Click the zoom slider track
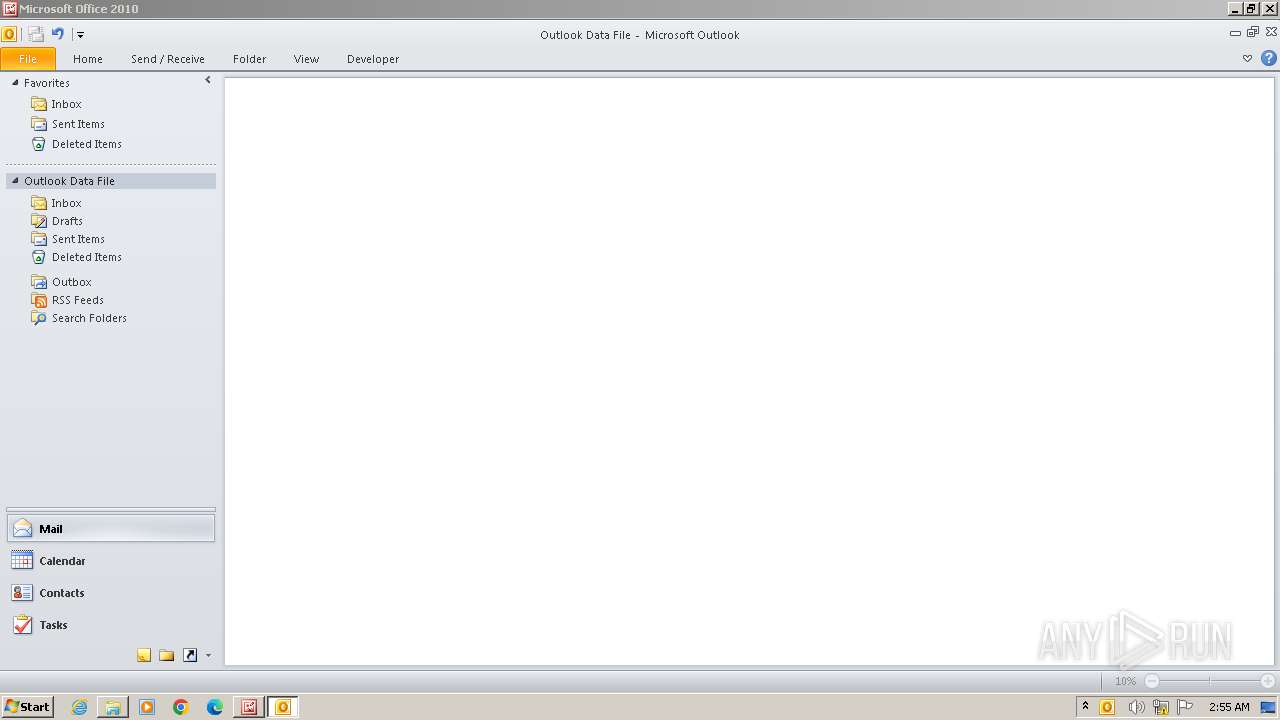The height and width of the screenshot is (720, 1280). [1209, 681]
